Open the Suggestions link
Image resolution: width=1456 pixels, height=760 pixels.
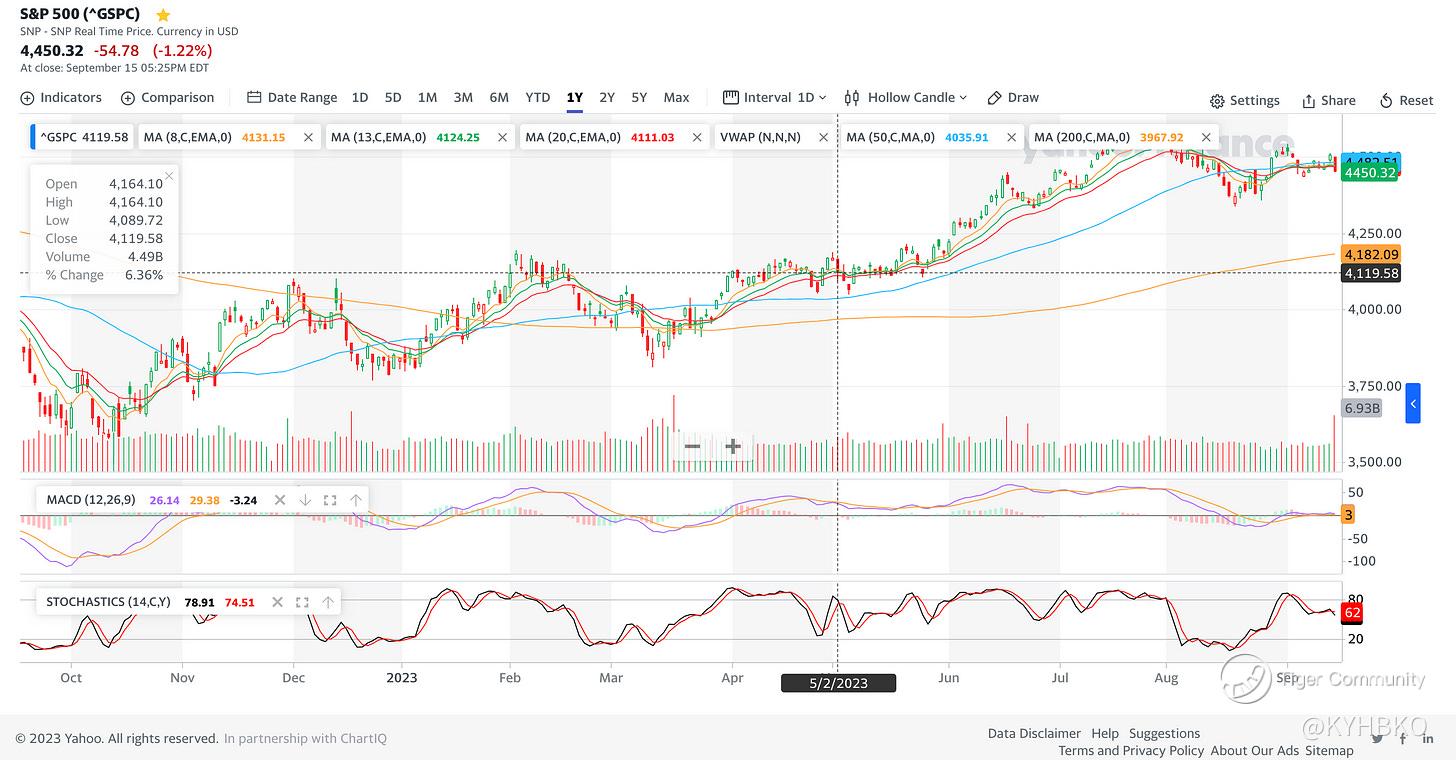pos(1164,734)
